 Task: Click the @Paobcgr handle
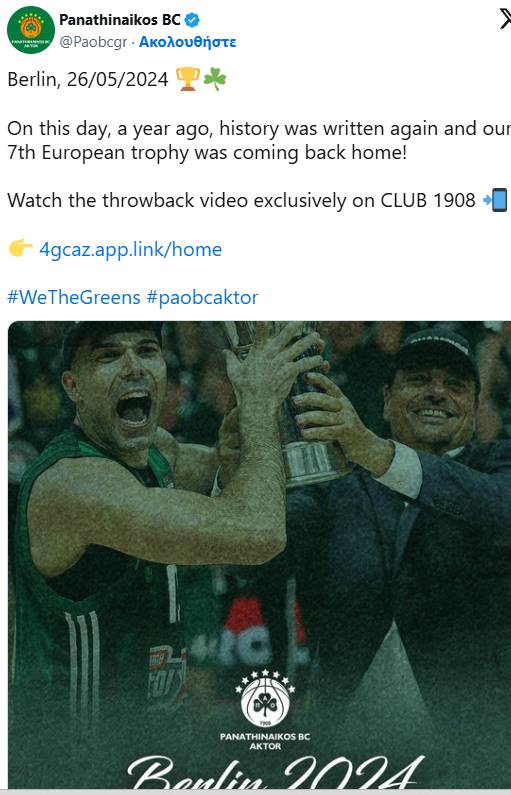click(x=93, y=42)
